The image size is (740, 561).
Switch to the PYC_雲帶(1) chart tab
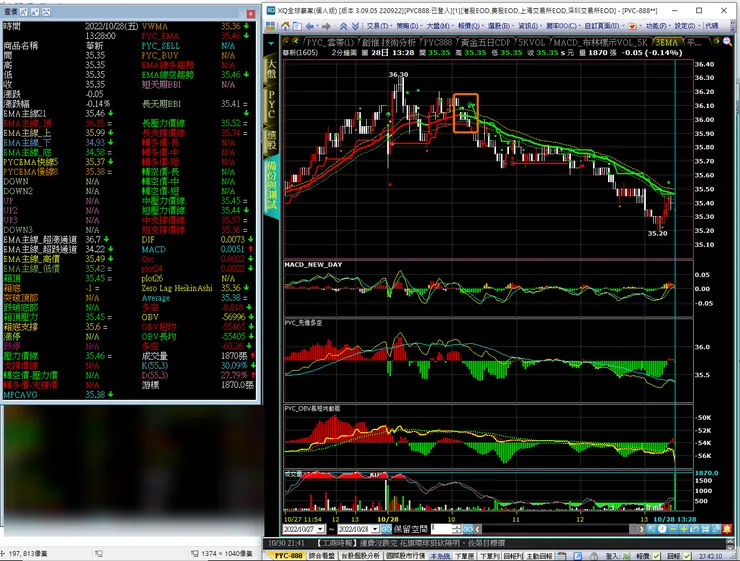[x=330, y=42]
